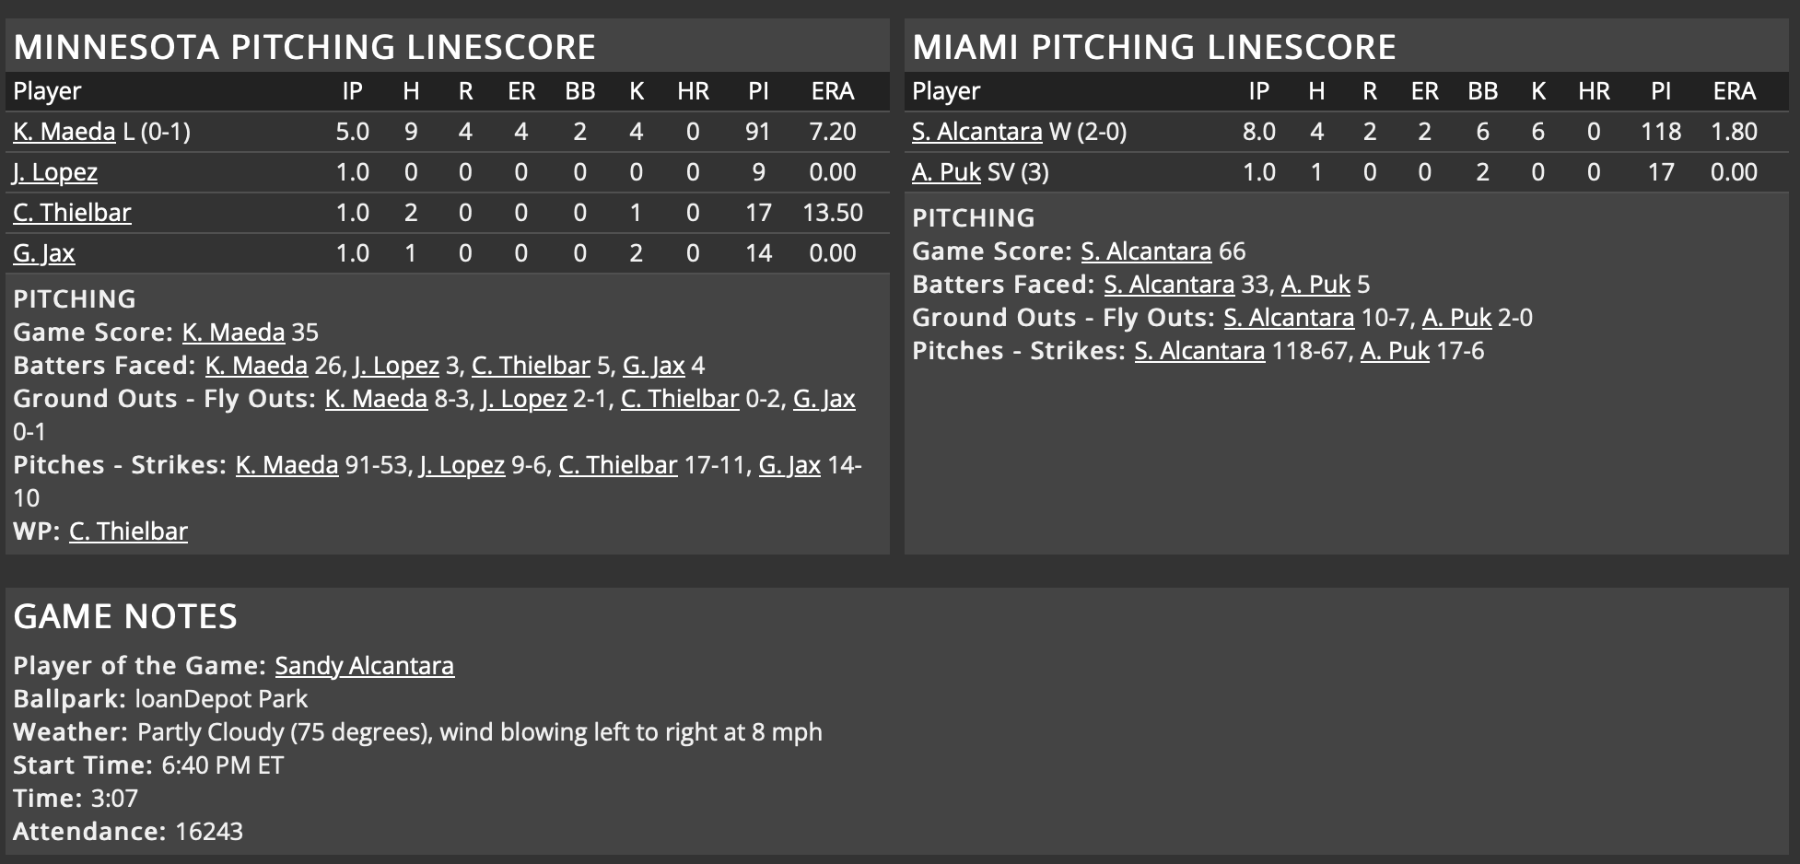Open G. Jax in Minnesota Batters Faced line

653,365
